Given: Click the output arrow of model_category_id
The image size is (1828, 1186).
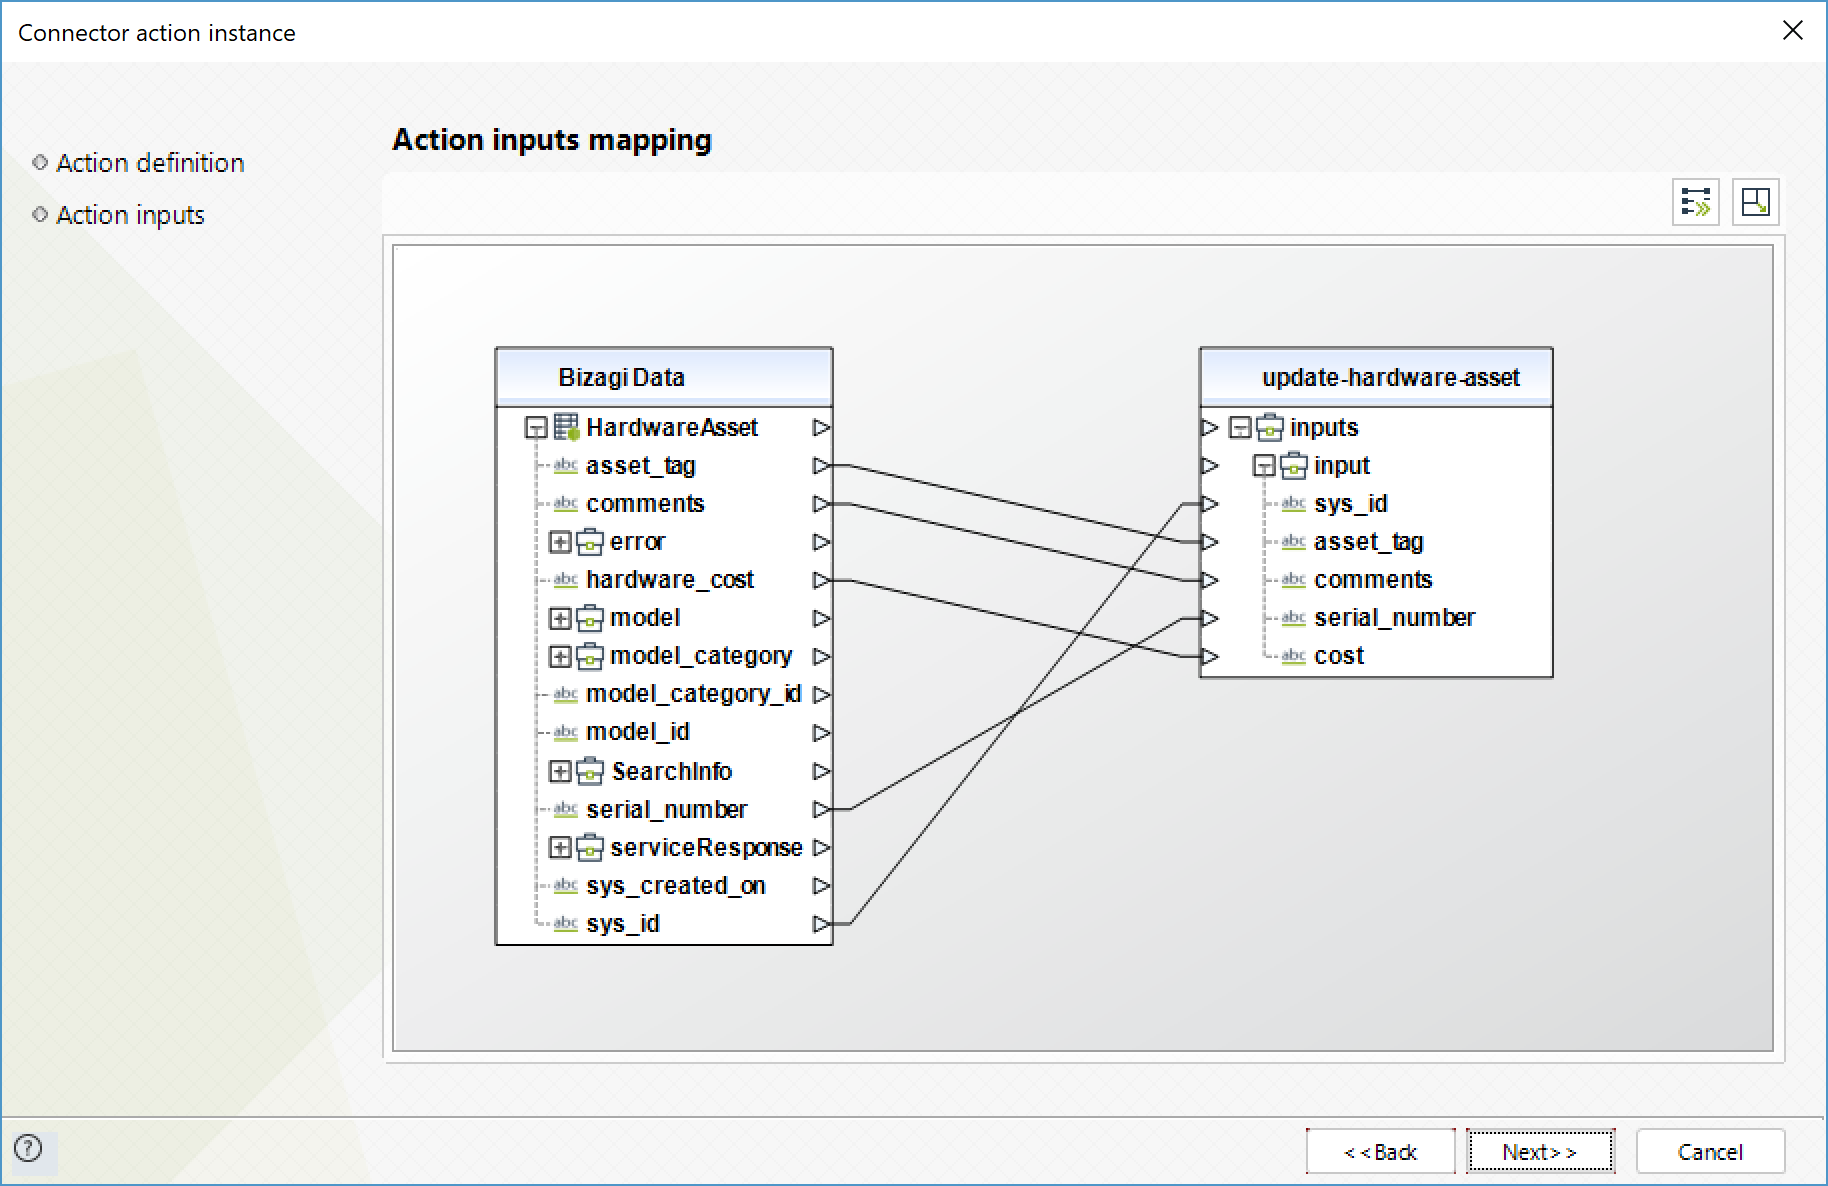Looking at the screenshot, I should (x=821, y=694).
